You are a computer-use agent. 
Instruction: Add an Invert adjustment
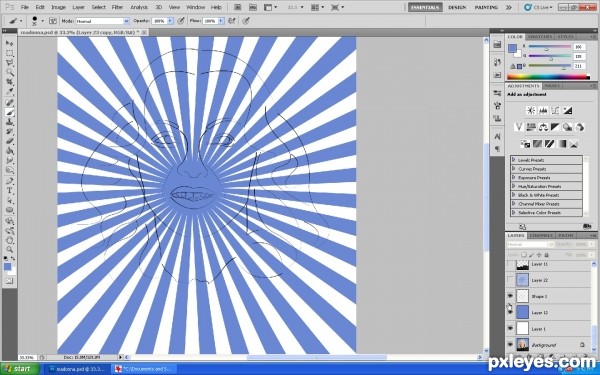click(x=525, y=144)
